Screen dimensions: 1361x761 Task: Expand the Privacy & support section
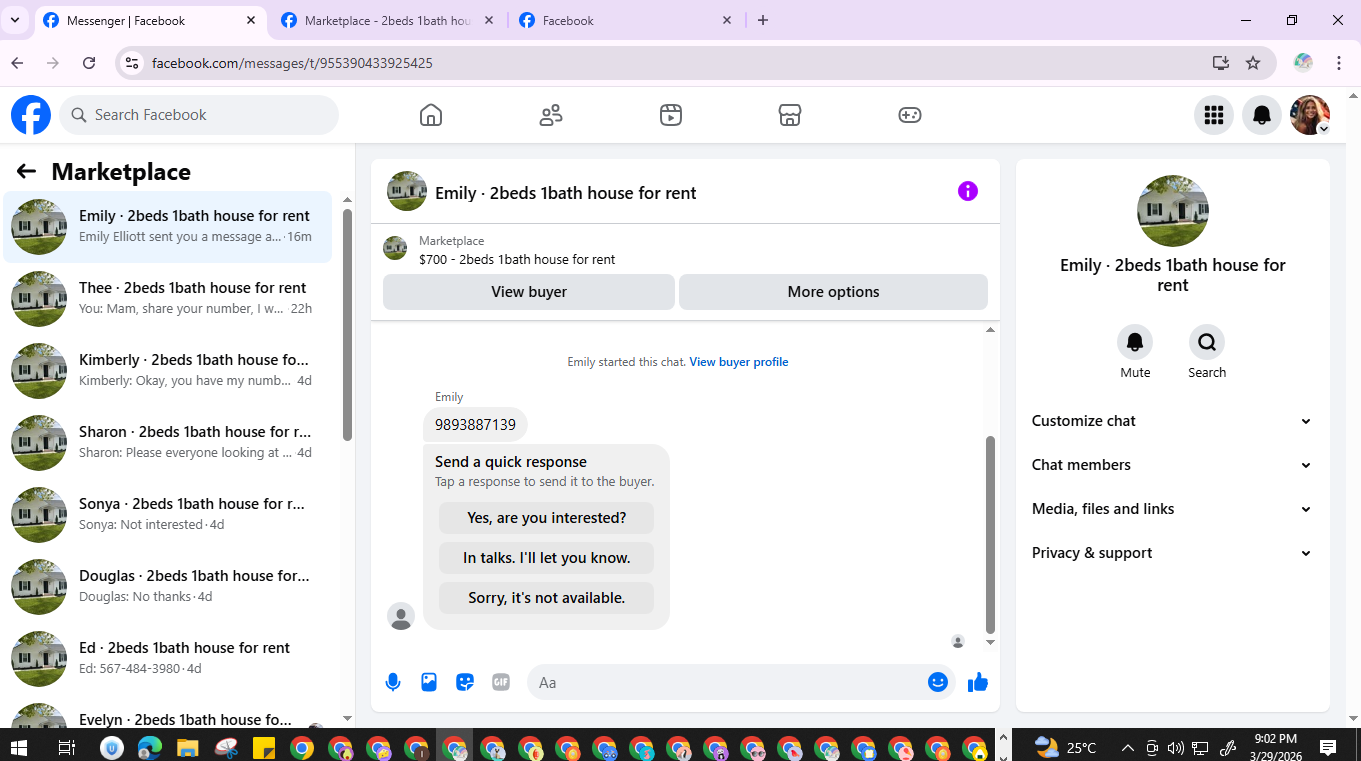click(1172, 553)
